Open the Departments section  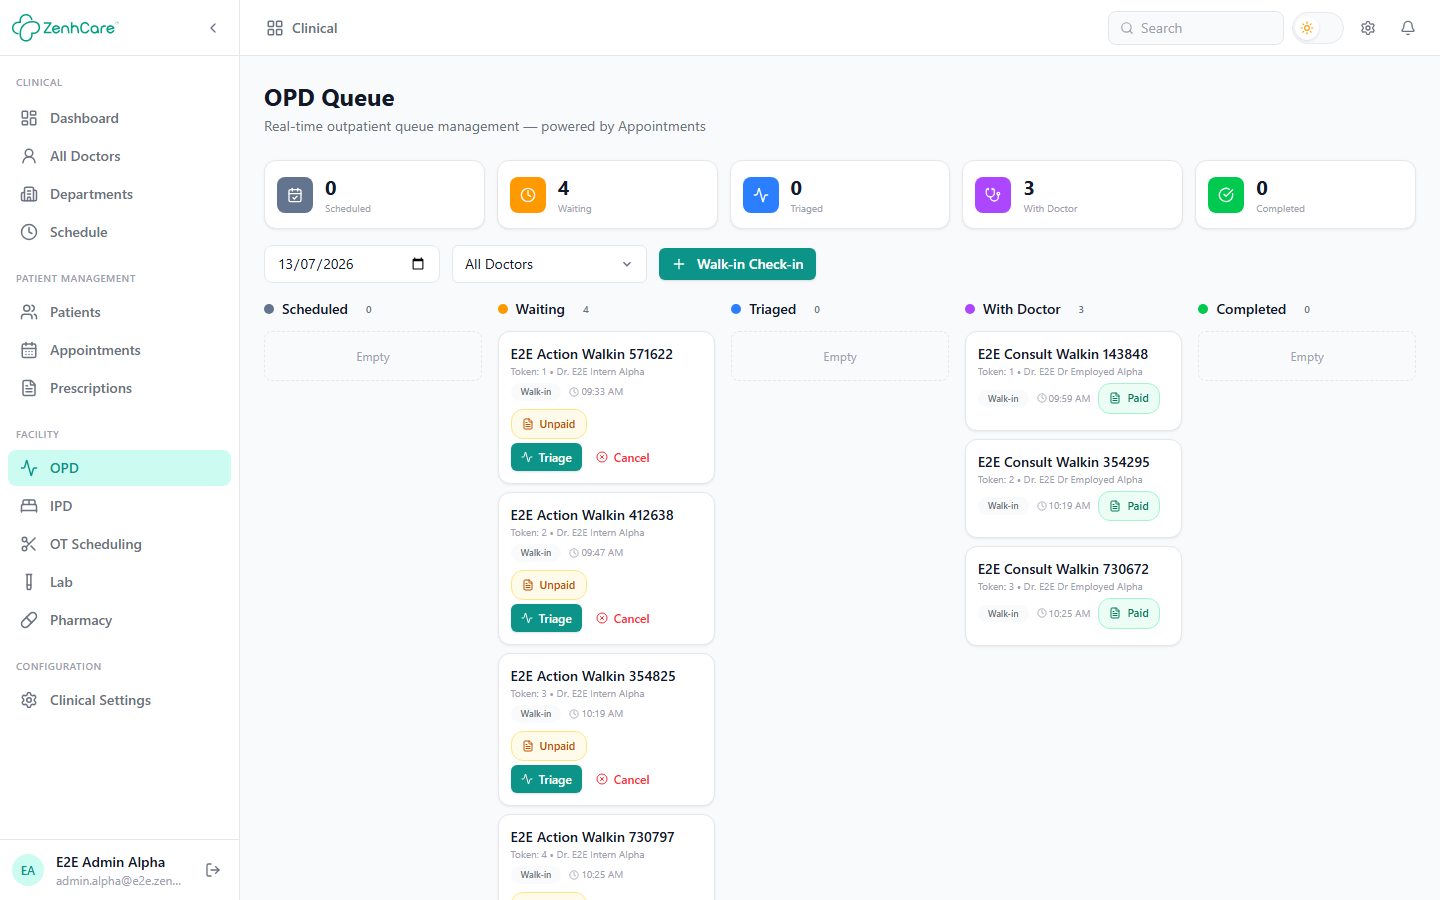(120, 194)
